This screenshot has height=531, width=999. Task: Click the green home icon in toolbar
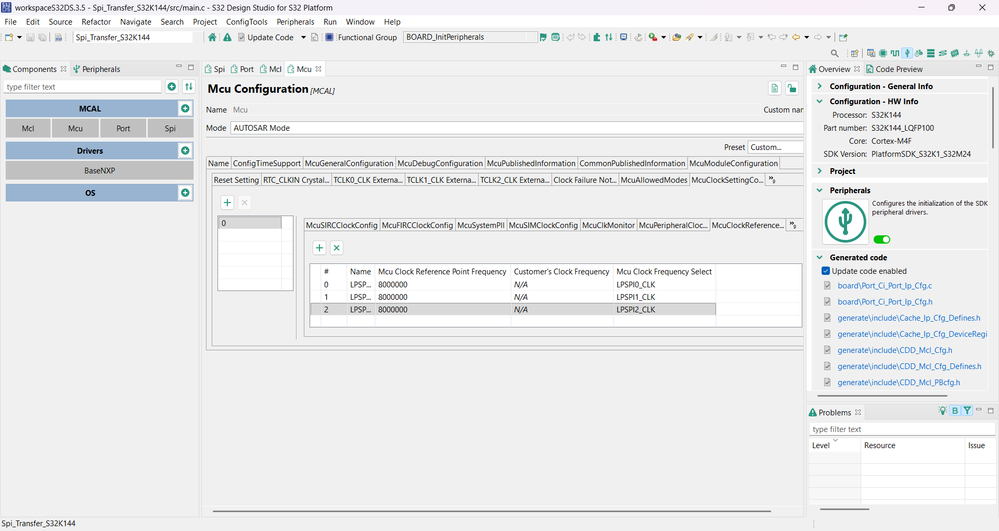pyautogui.click(x=212, y=37)
